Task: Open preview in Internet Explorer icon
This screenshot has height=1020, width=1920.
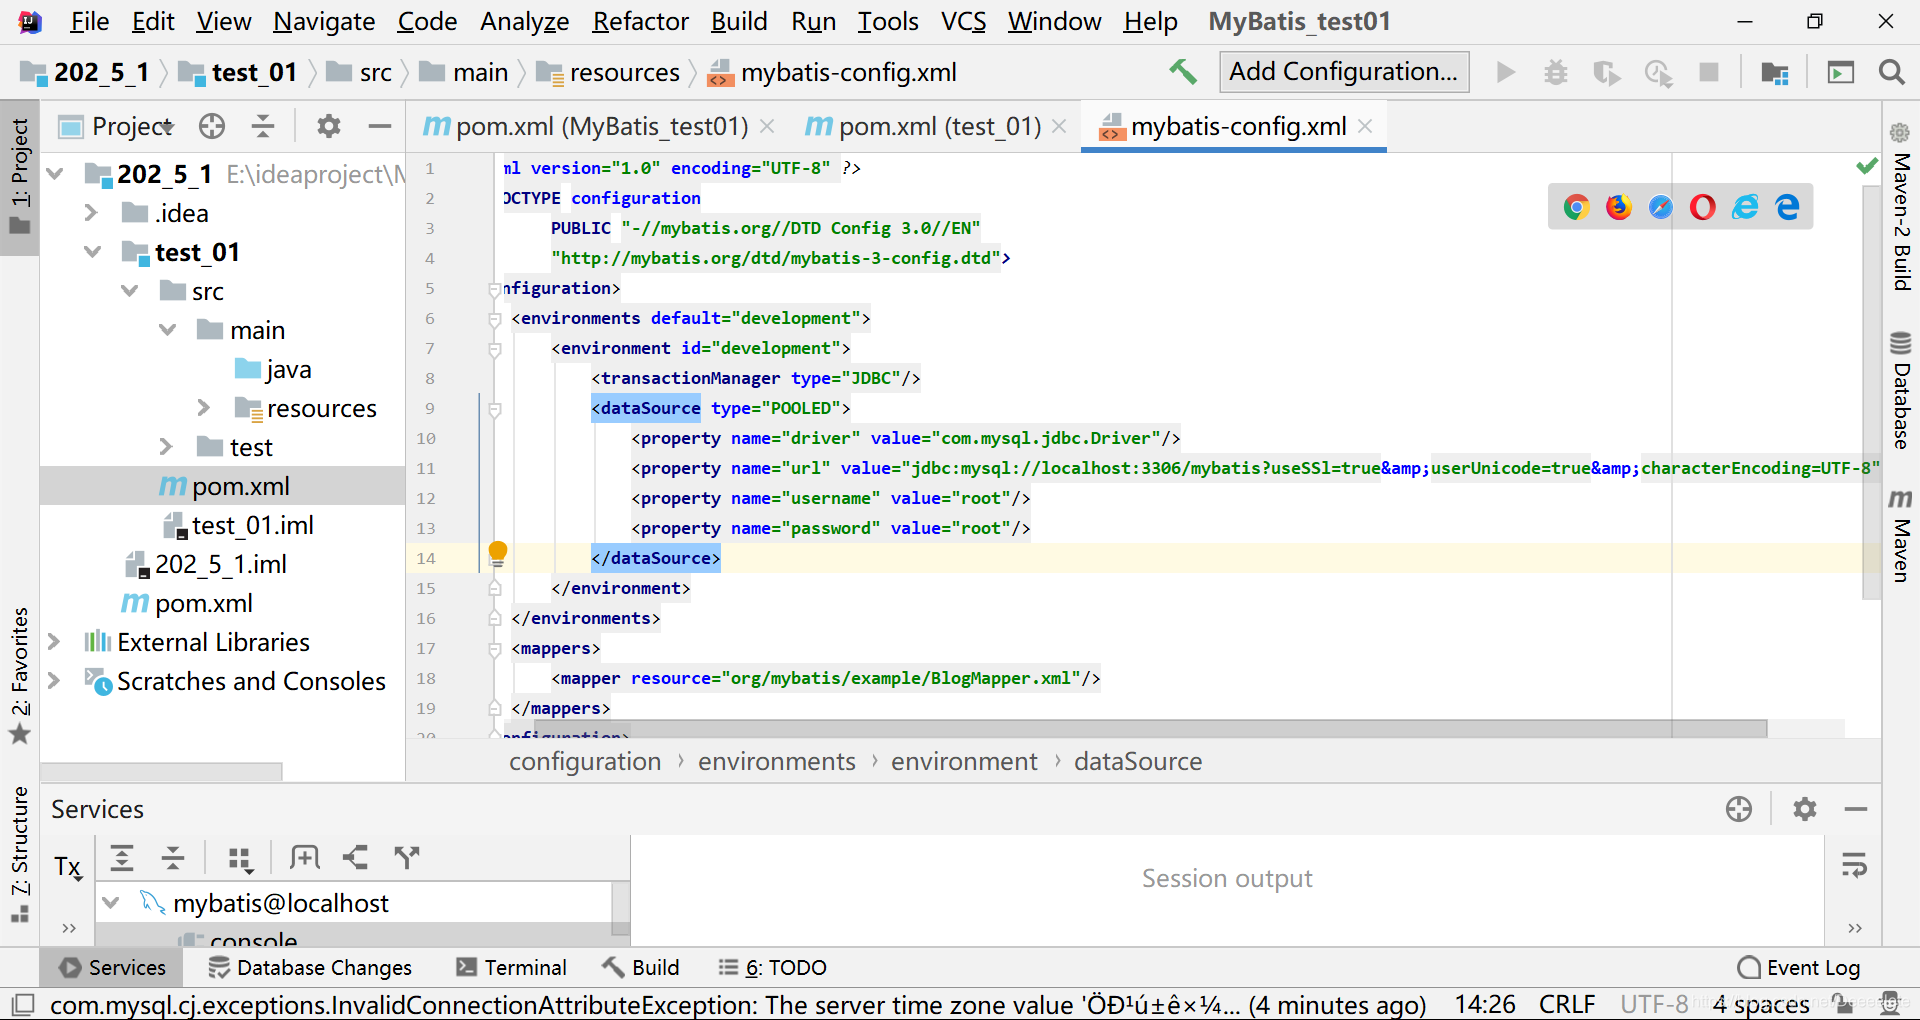Action: pyautogui.click(x=1745, y=207)
